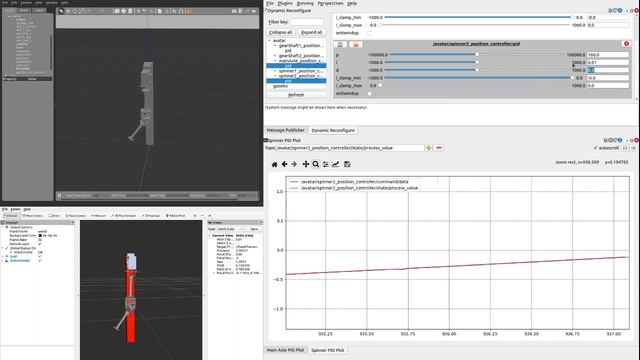Expand Grid display entry in RViz
640x360 pixels.
click(x=3, y=256)
